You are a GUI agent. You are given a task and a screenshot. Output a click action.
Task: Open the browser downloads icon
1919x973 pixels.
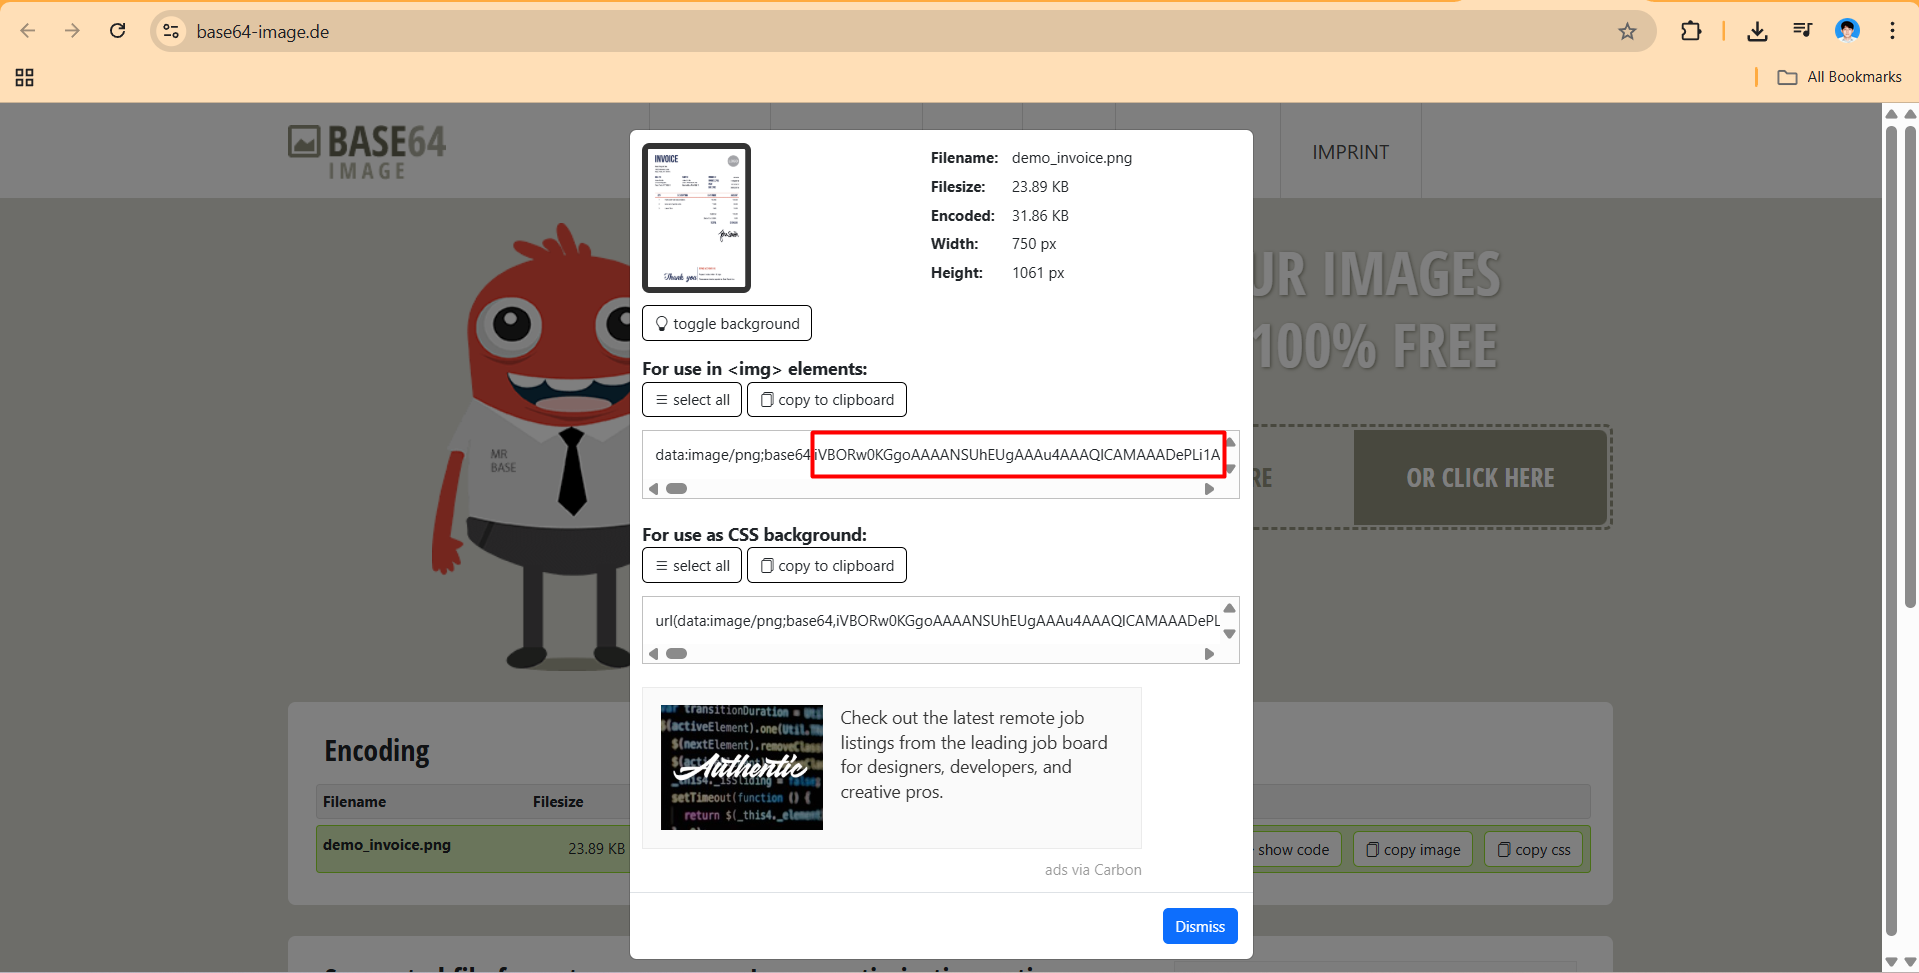point(1757,31)
